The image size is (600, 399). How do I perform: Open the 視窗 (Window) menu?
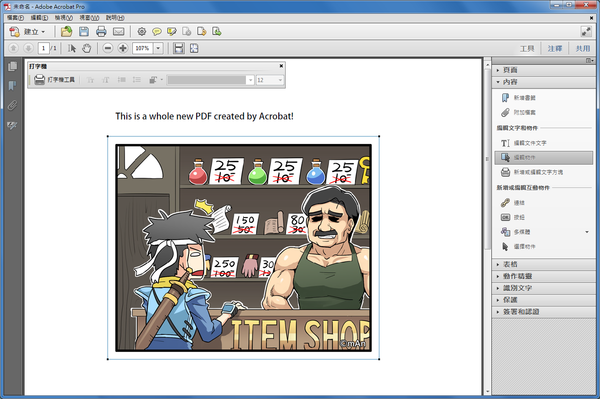point(89,18)
